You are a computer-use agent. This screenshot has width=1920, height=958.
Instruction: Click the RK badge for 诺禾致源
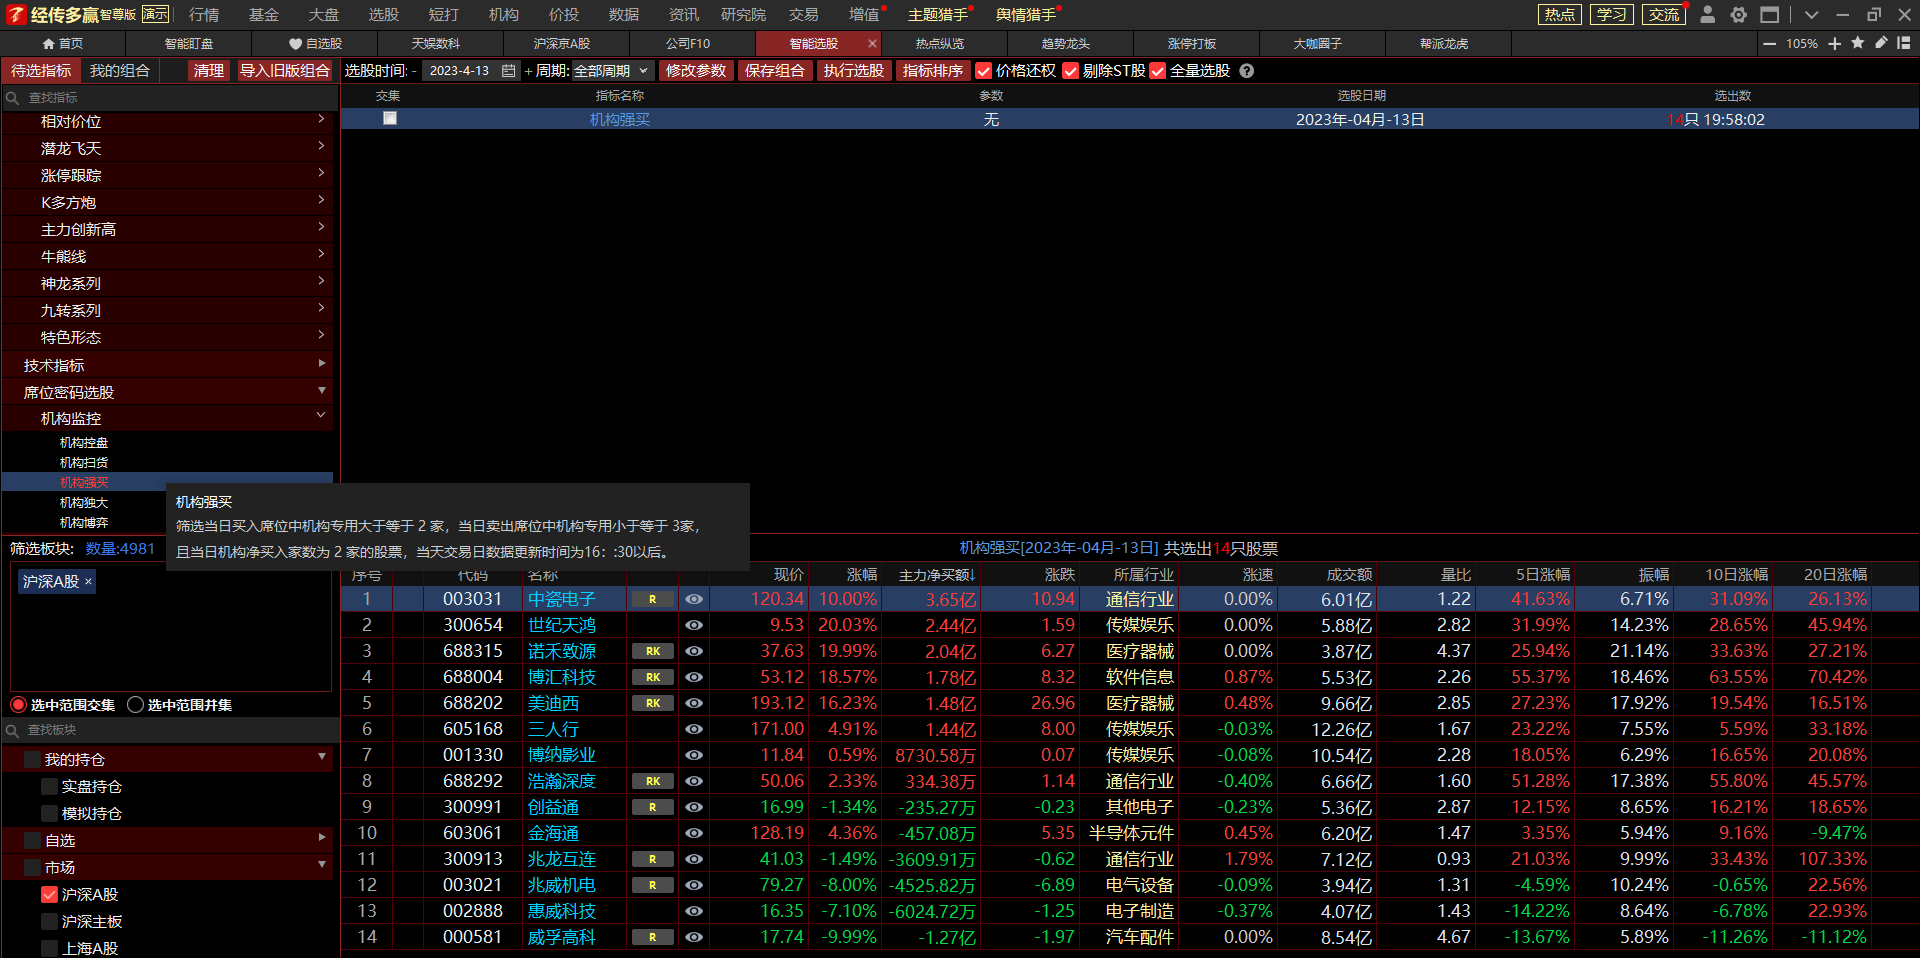pyautogui.click(x=653, y=651)
